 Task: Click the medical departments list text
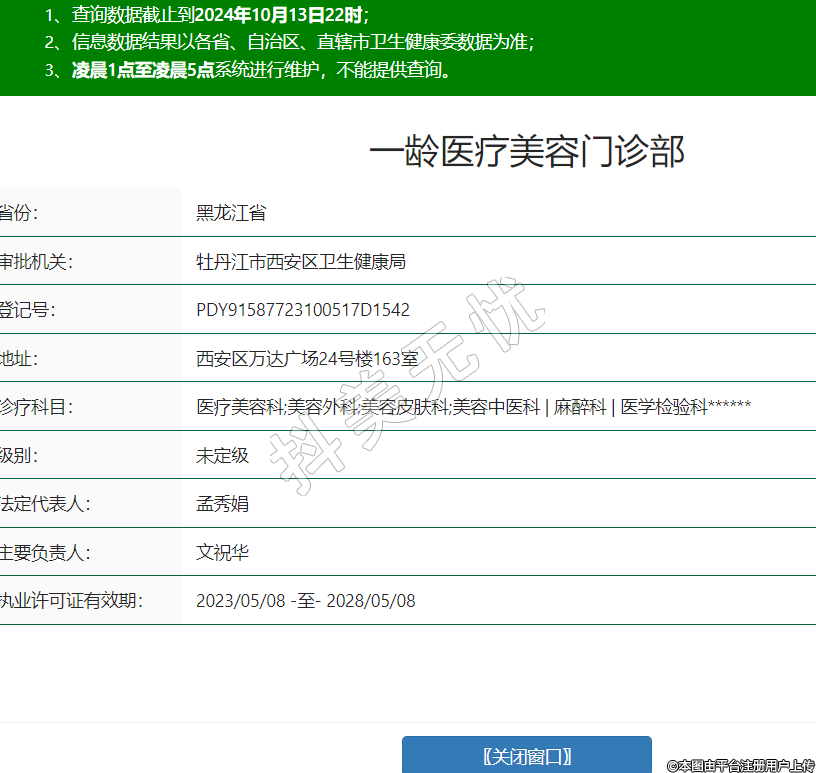coord(473,407)
